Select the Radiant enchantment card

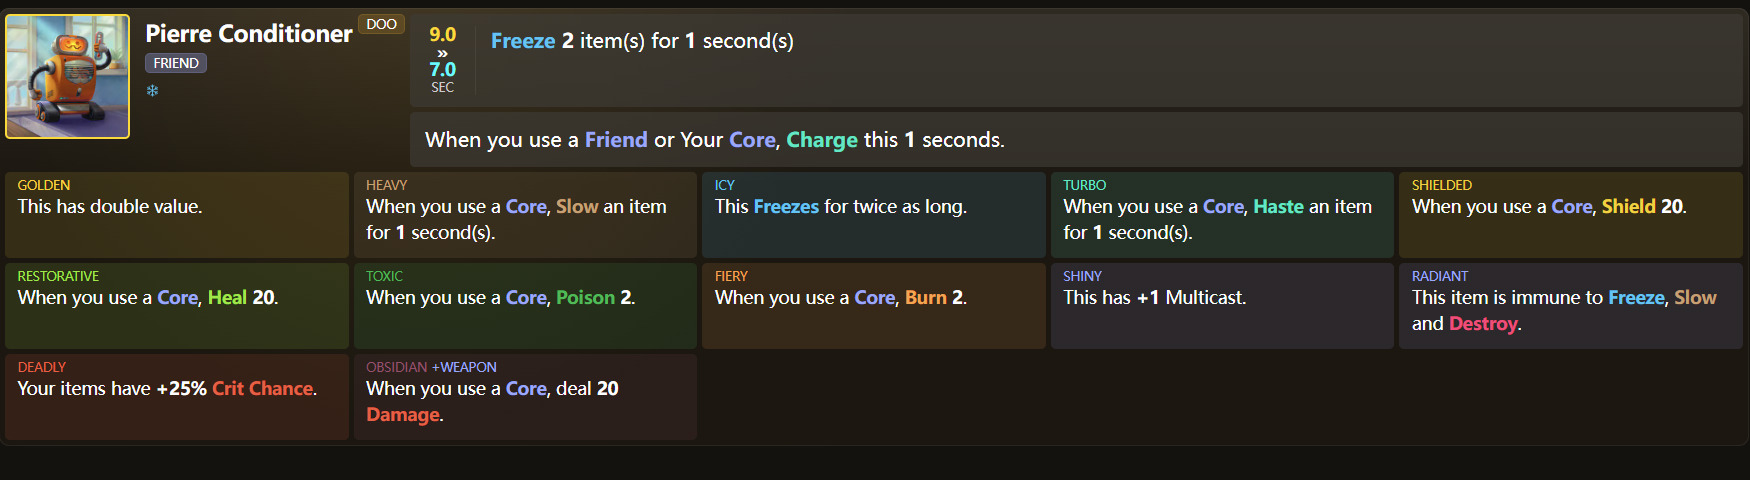click(1570, 306)
